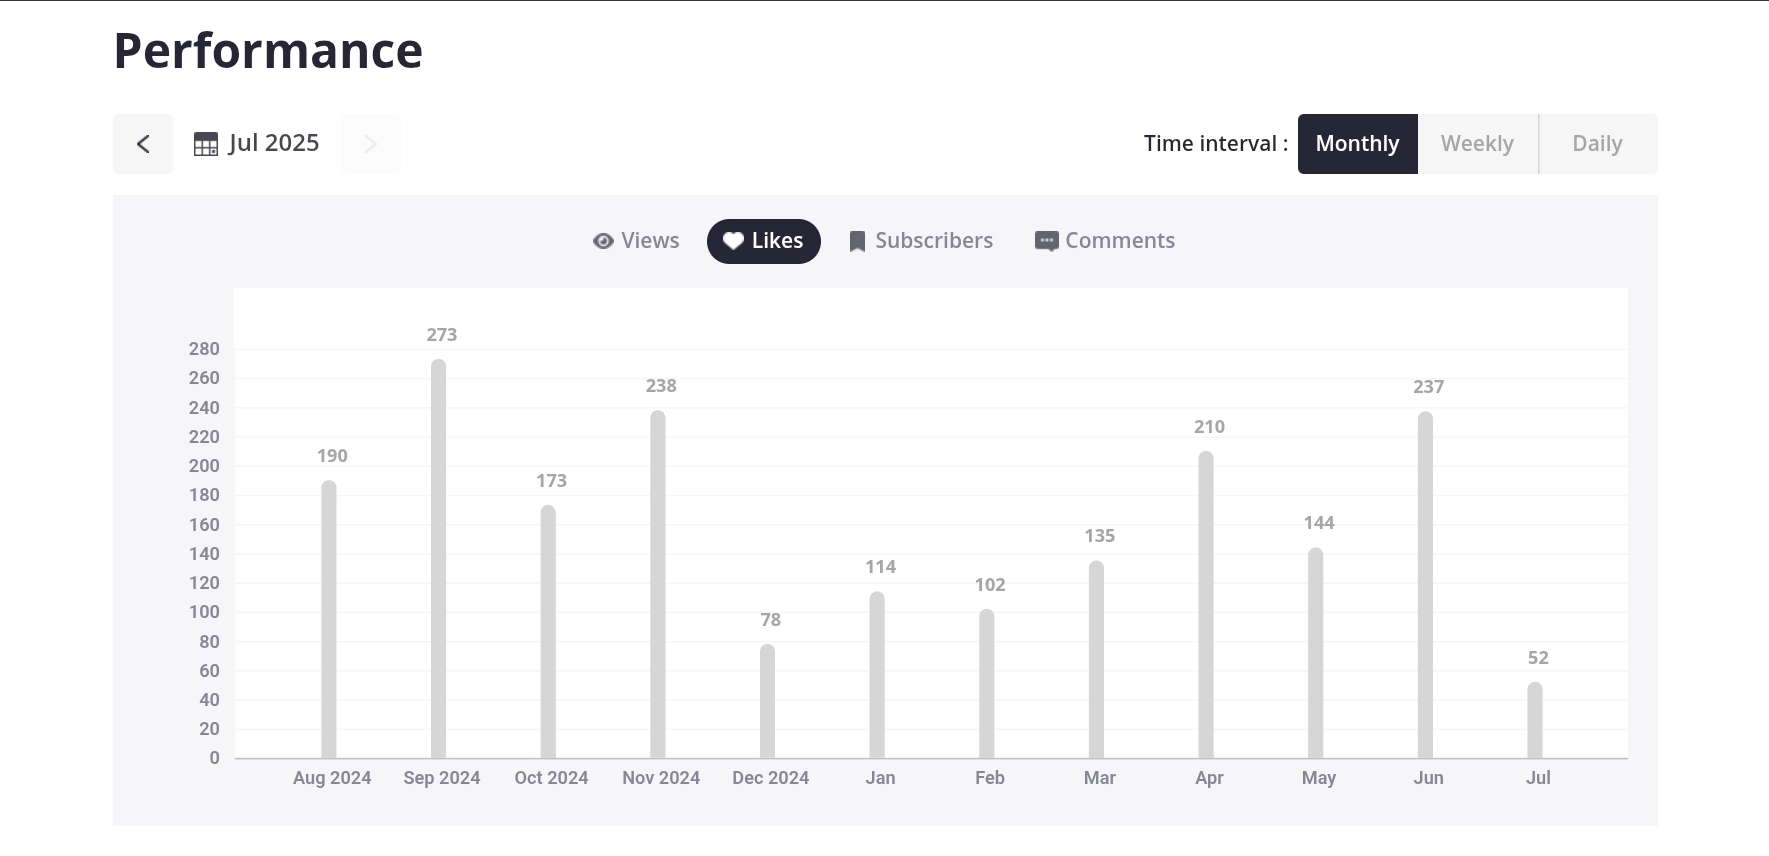Select the Monthly time interval
Screen dimensions: 1769x856
(x=1357, y=144)
